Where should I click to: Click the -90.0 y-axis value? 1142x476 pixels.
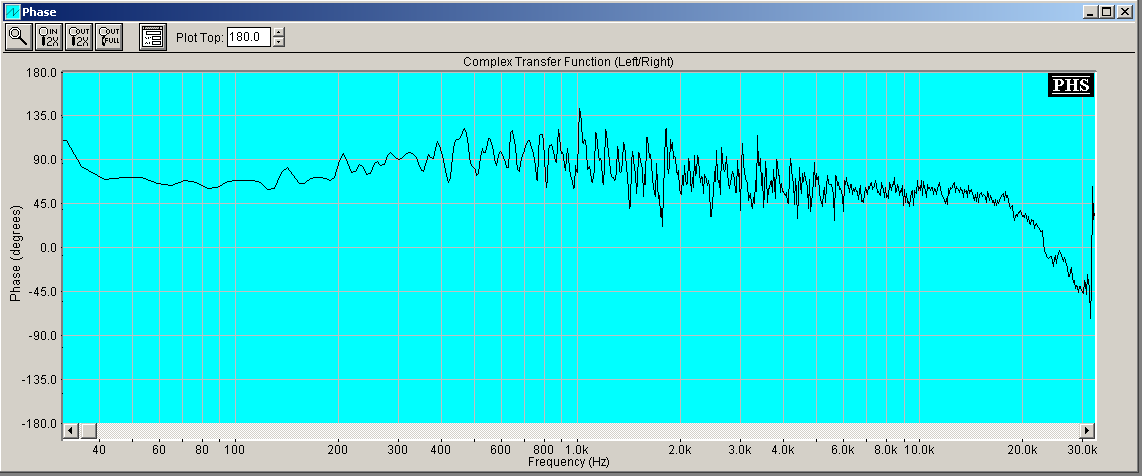click(44, 336)
